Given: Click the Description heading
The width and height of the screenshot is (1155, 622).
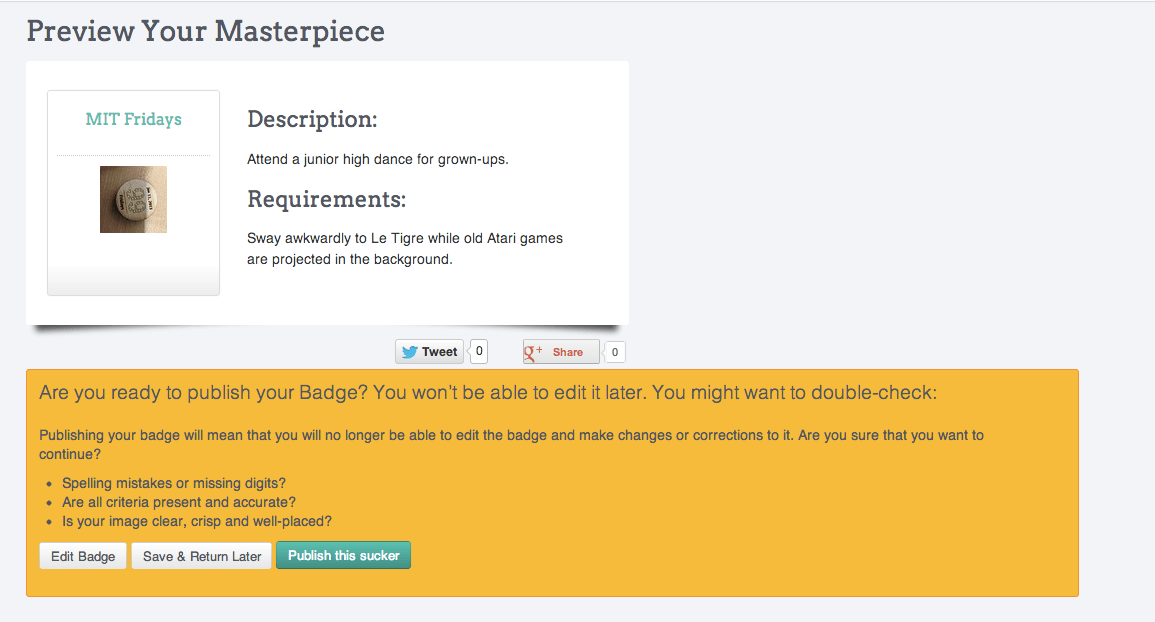Looking at the screenshot, I should [312, 119].
